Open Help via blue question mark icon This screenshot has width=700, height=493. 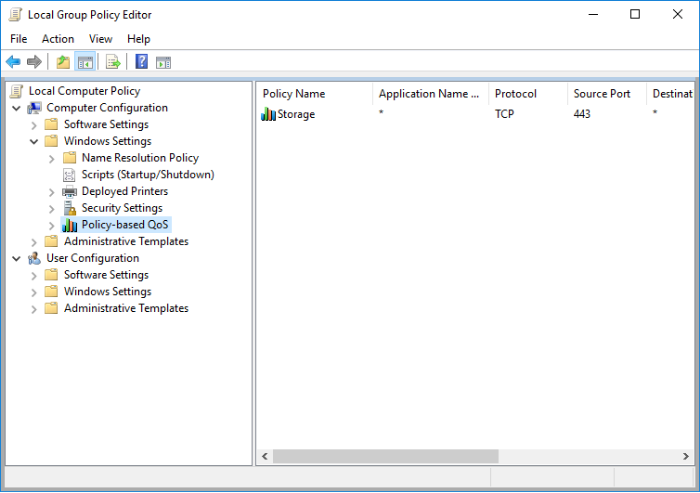point(141,62)
